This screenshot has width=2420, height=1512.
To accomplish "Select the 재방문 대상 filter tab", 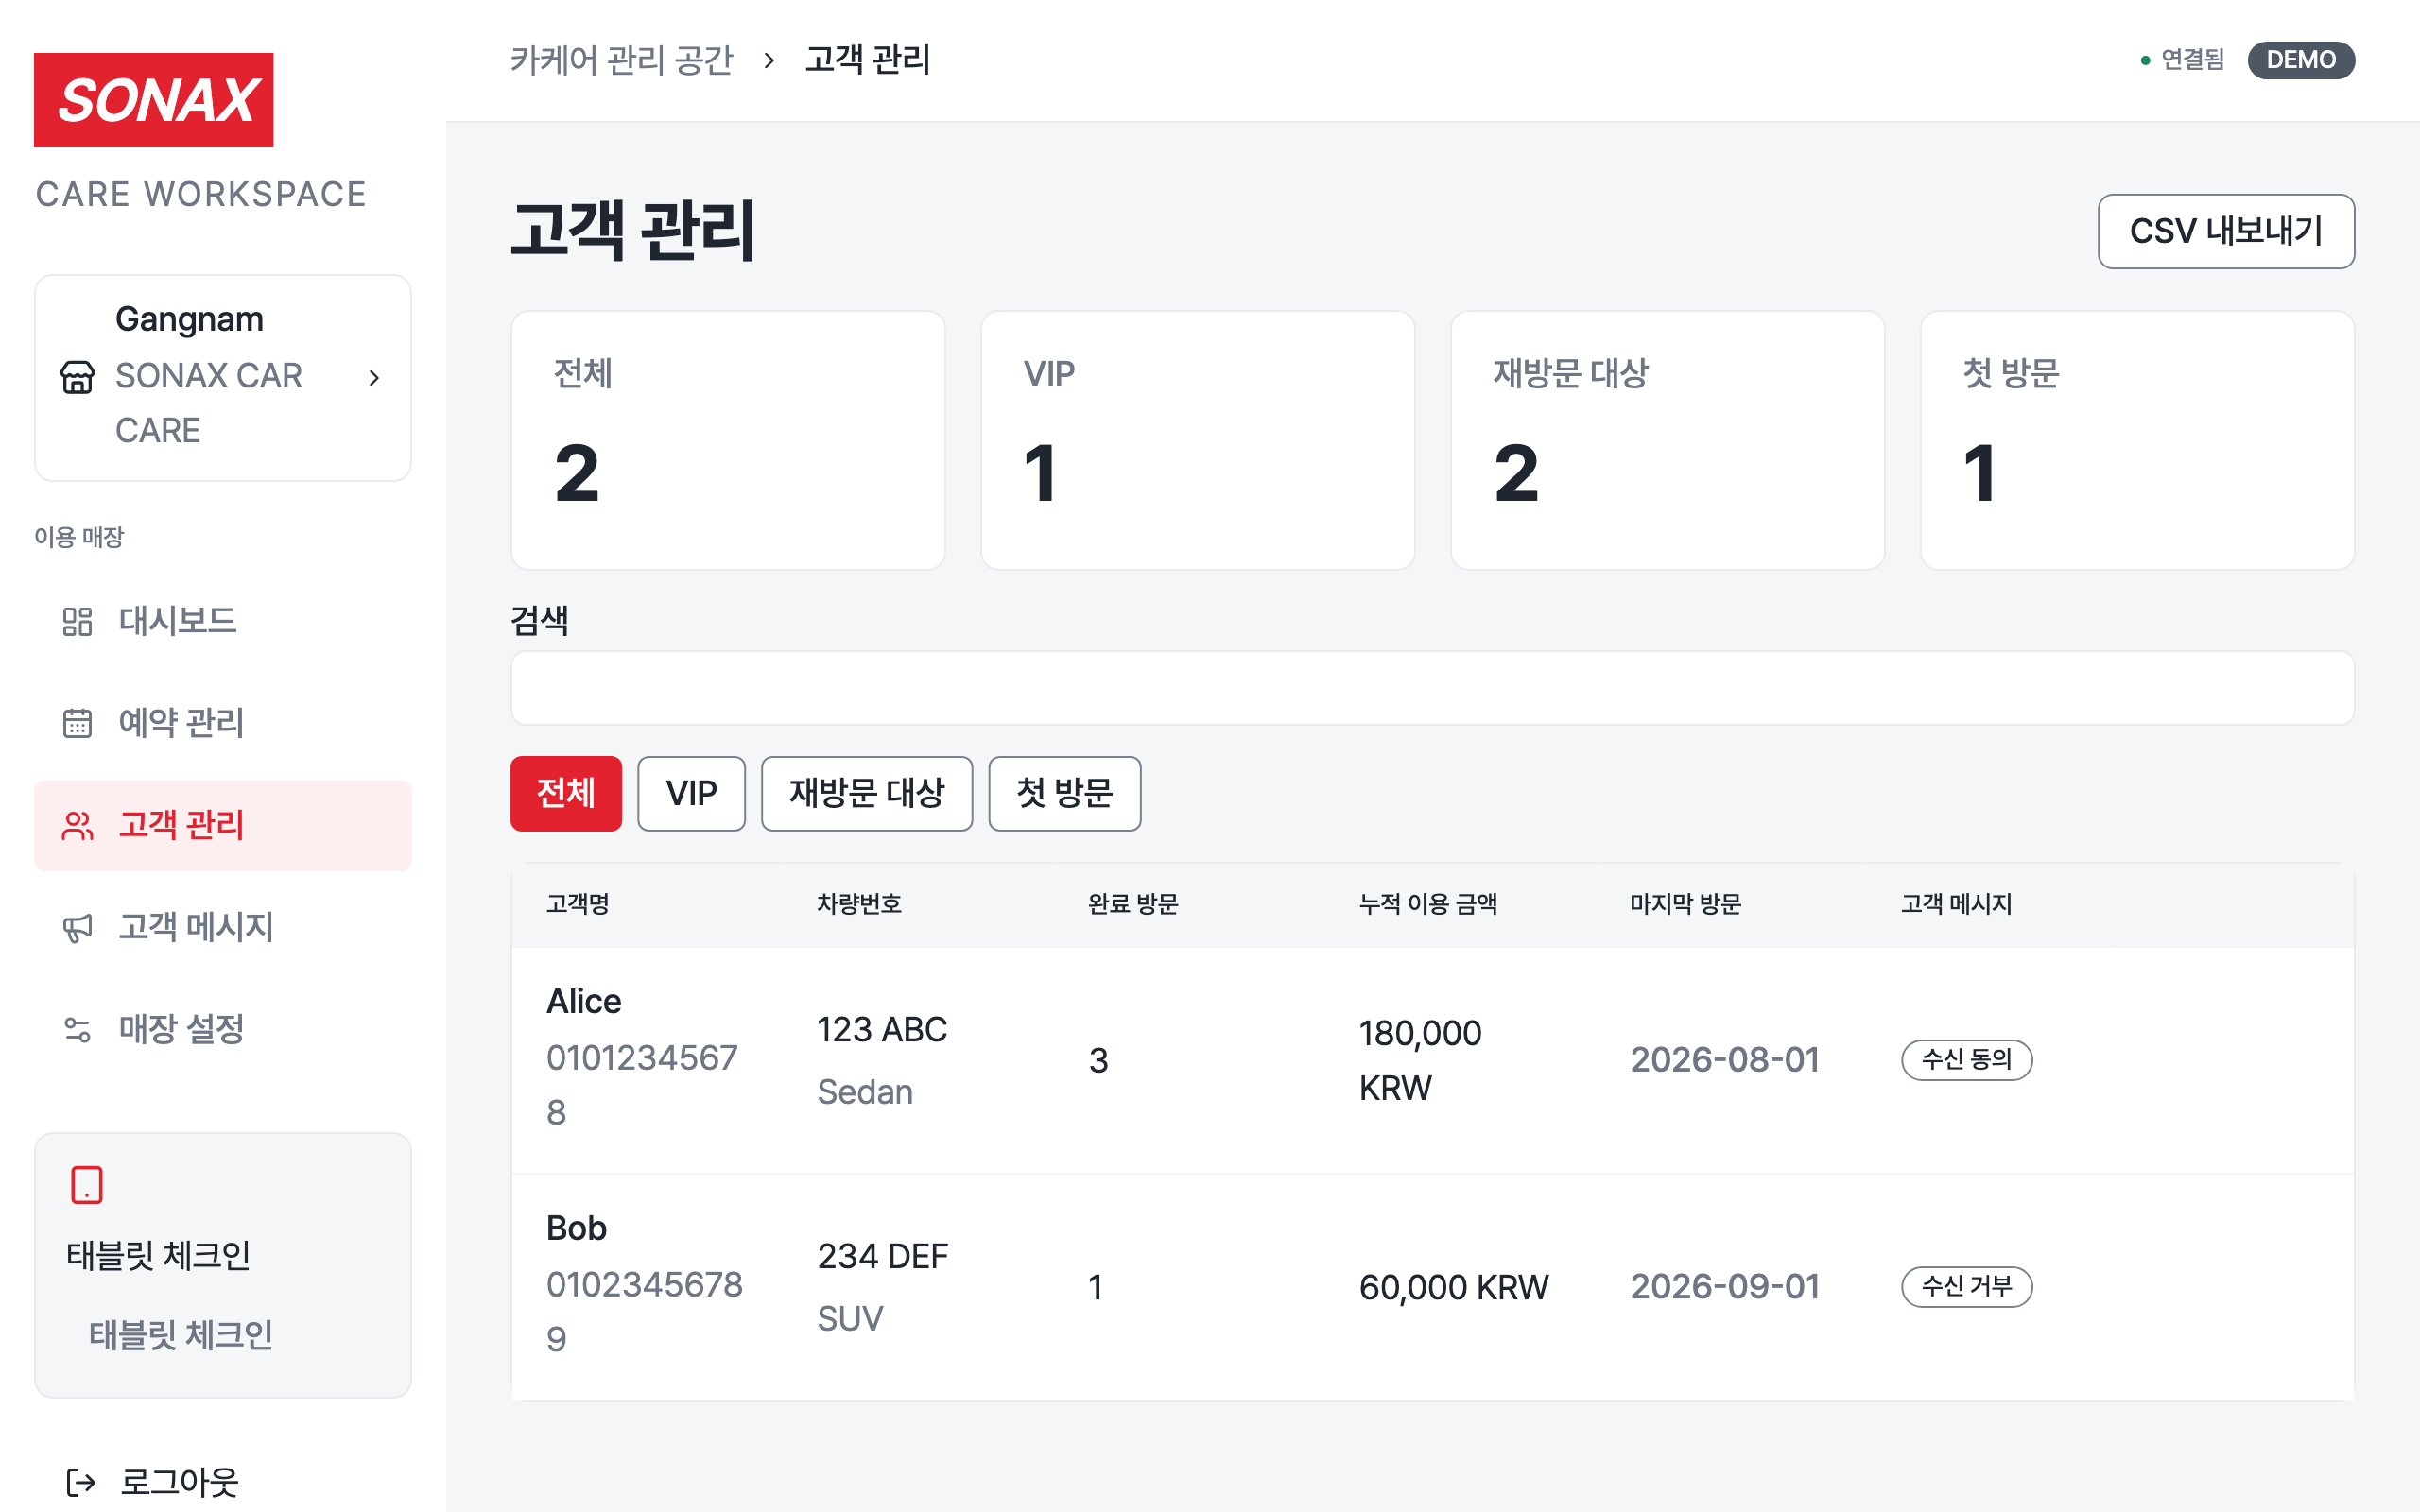I will tap(866, 793).
